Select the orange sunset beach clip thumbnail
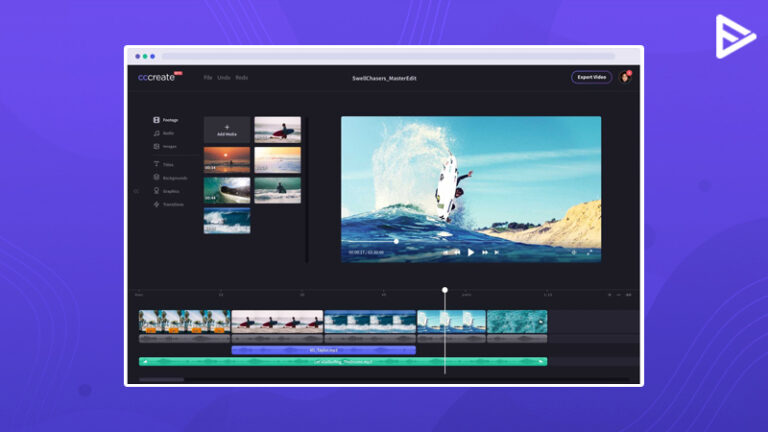Screen dimensions: 768x432 [227, 160]
